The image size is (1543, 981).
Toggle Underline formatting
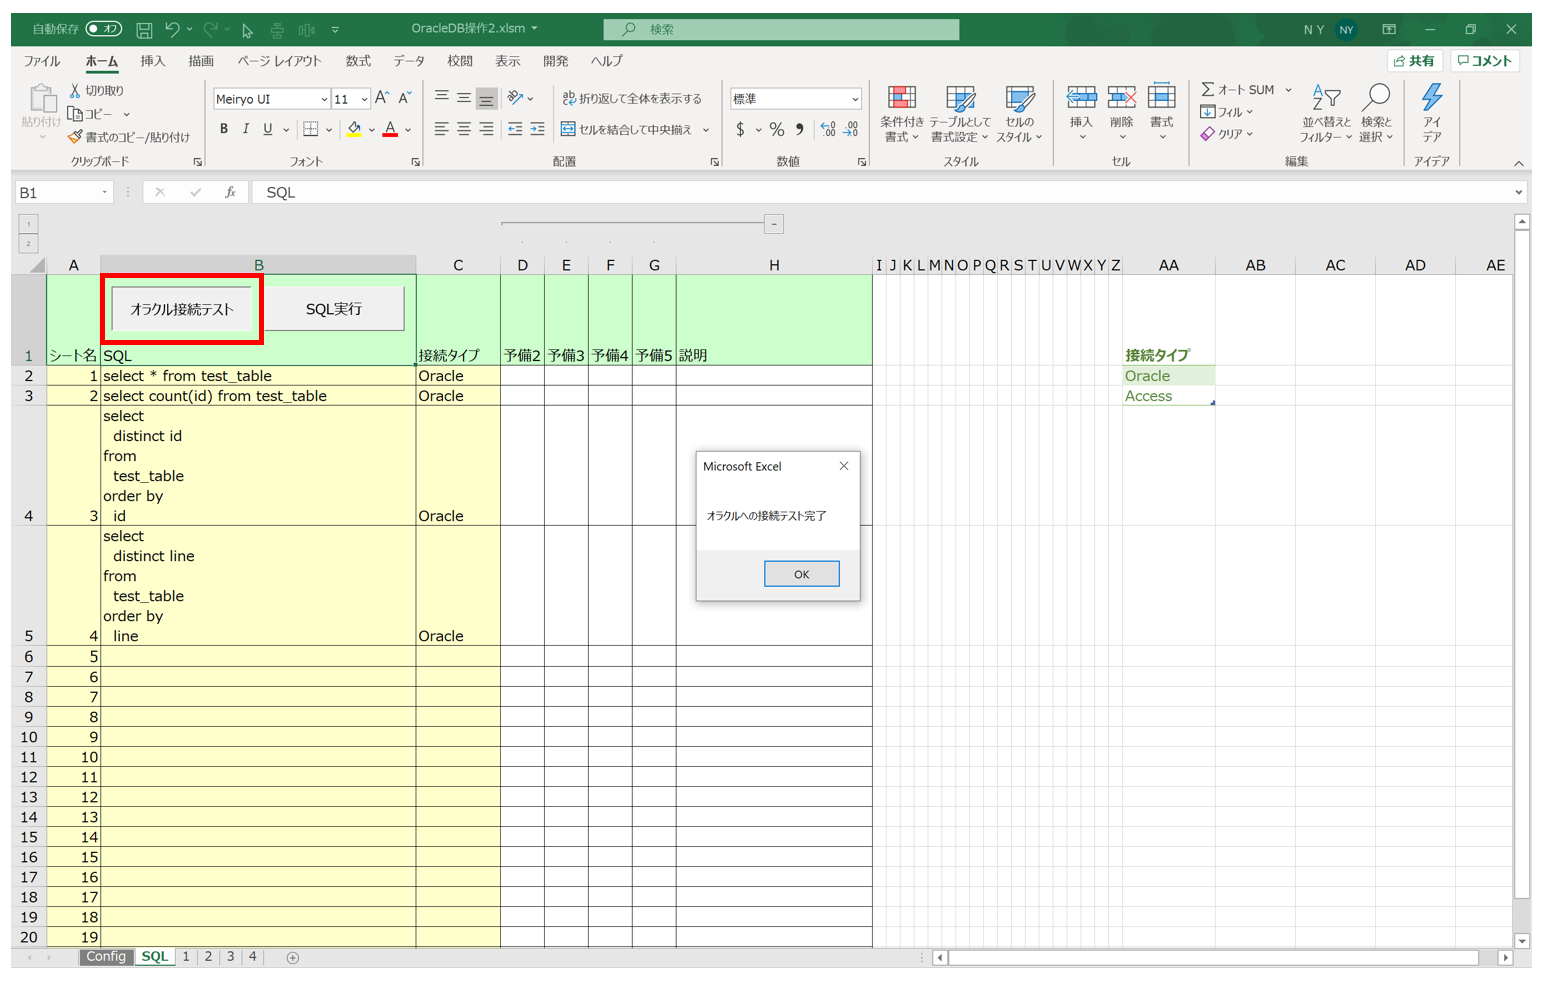click(x=268, y=129)
